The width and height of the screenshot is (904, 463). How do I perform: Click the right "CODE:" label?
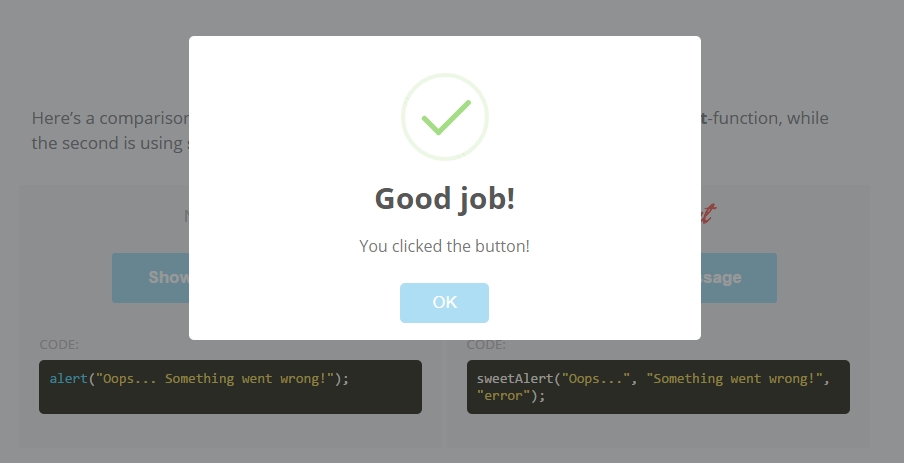click(x=486, y=346)
